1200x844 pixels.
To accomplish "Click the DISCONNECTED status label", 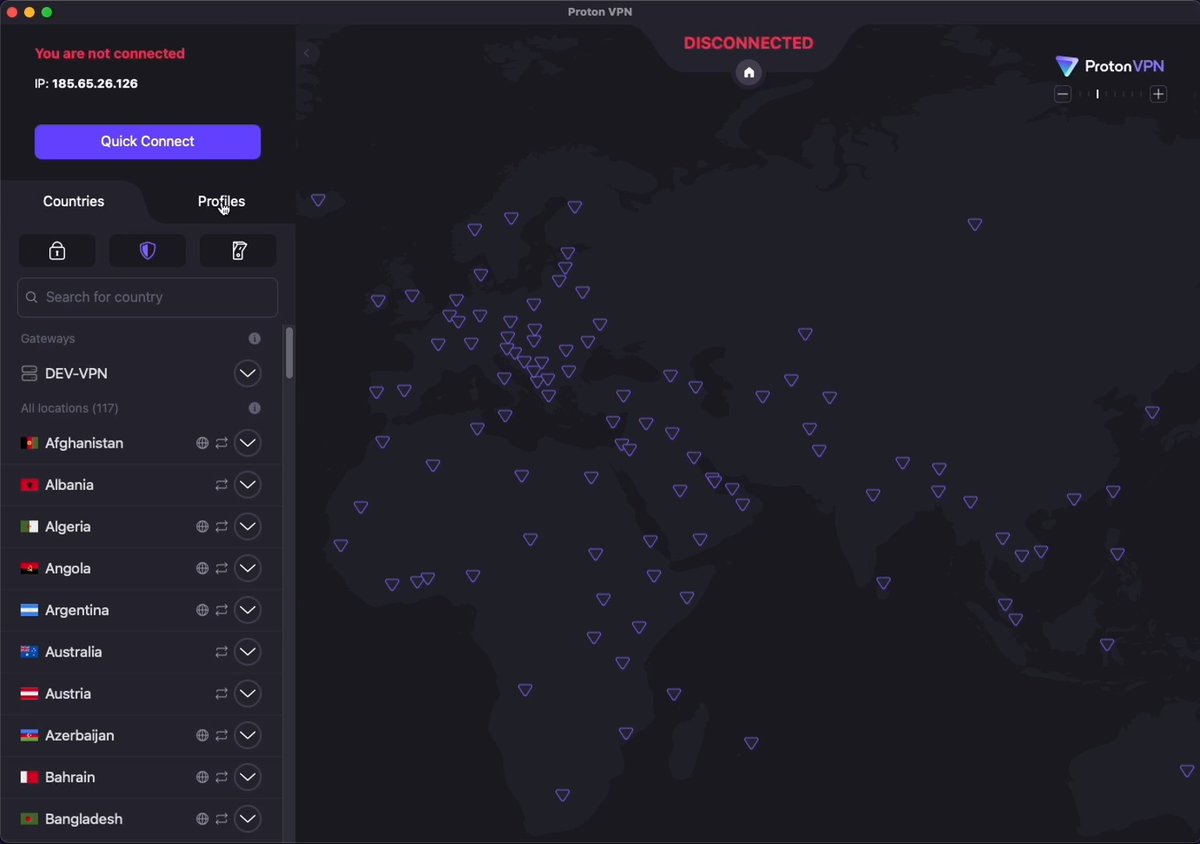I will point(749,43).
